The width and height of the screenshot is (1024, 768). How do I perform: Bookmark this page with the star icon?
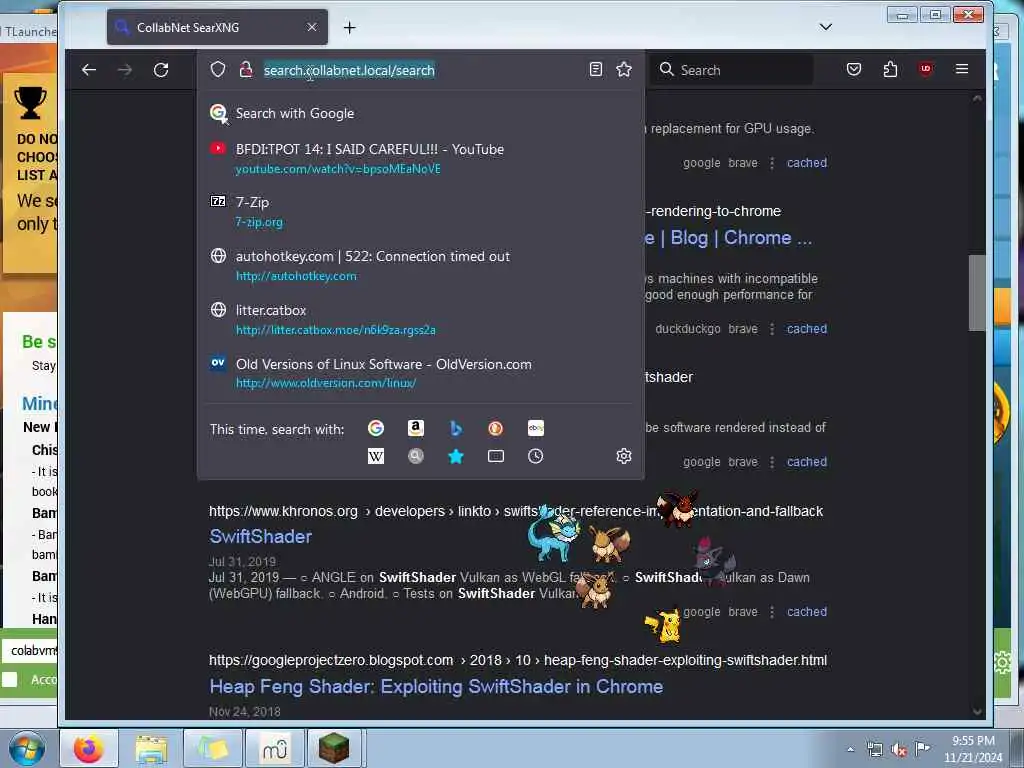624,69
